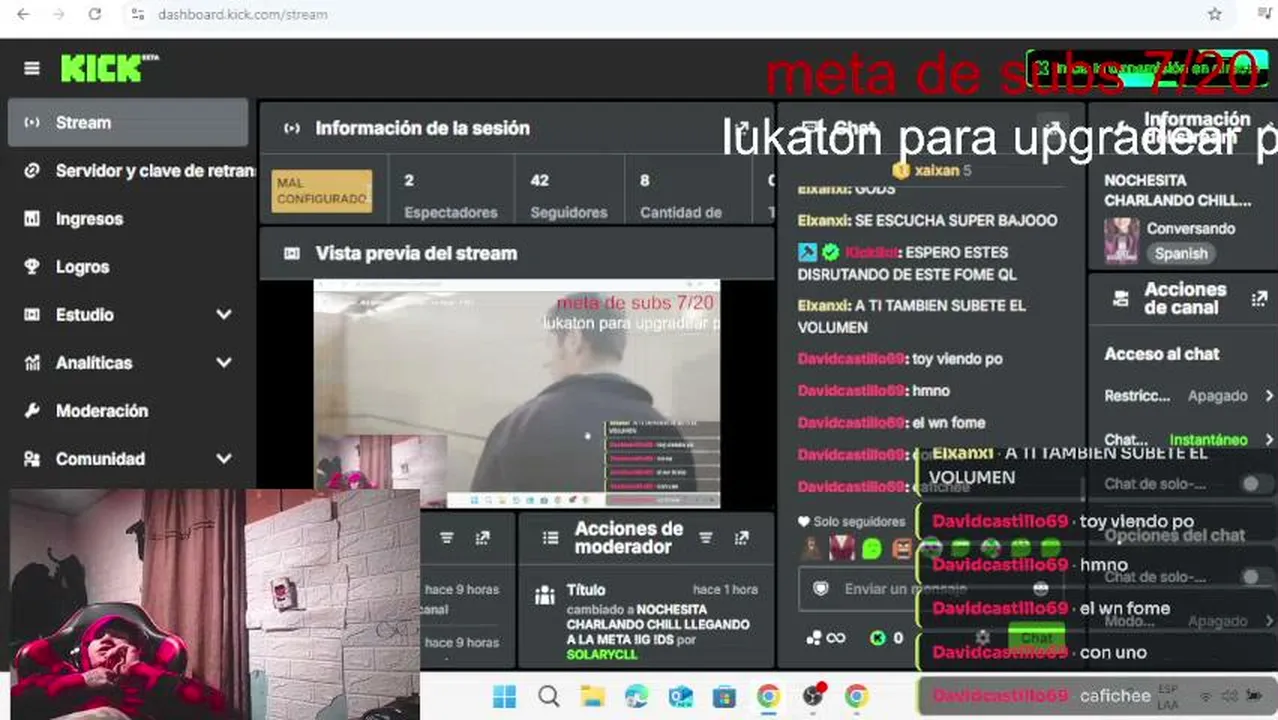This screenshot has height=720, width=1278.
Task: Click the 2 Espectadores stat
Action: 450,196
